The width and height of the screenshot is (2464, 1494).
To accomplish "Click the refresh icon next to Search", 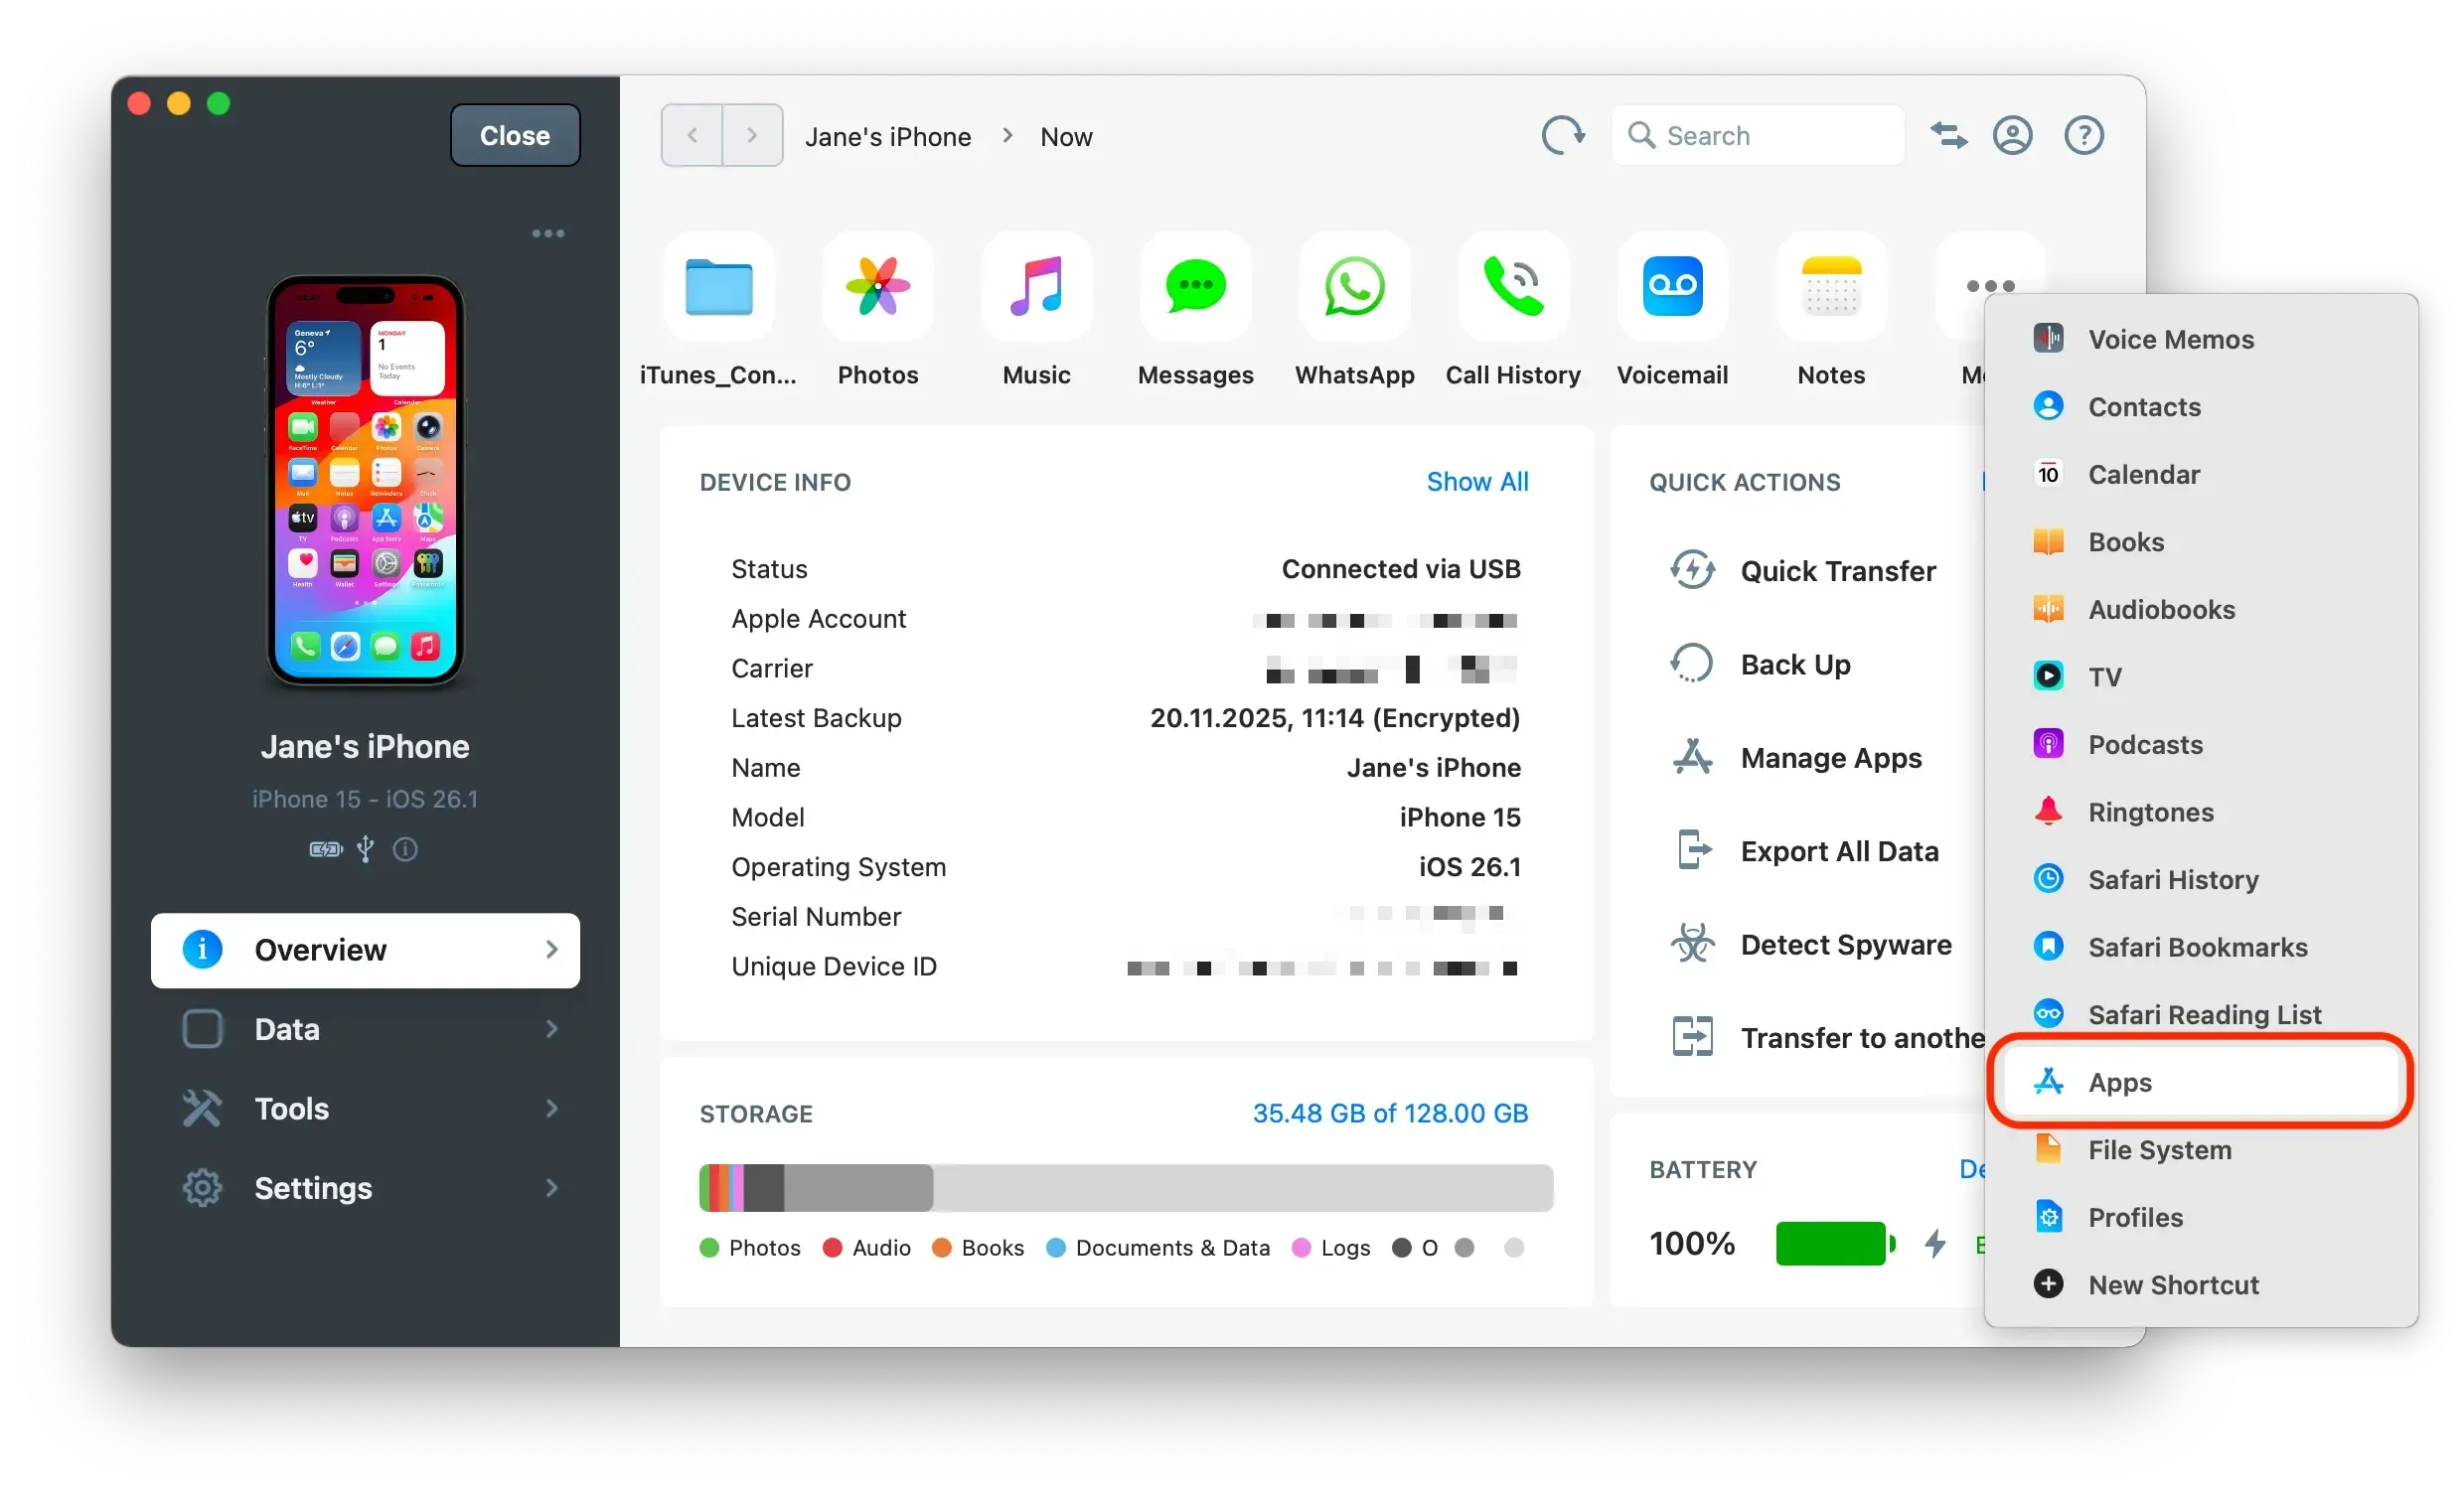I will pos(1562,135).
